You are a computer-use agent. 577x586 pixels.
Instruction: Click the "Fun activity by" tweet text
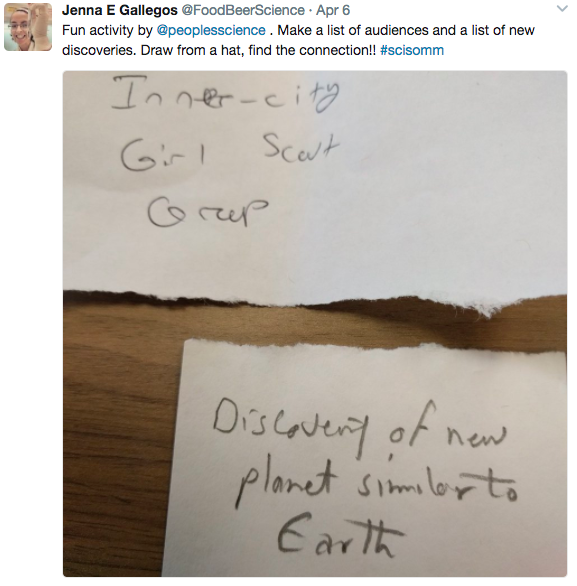107,30
